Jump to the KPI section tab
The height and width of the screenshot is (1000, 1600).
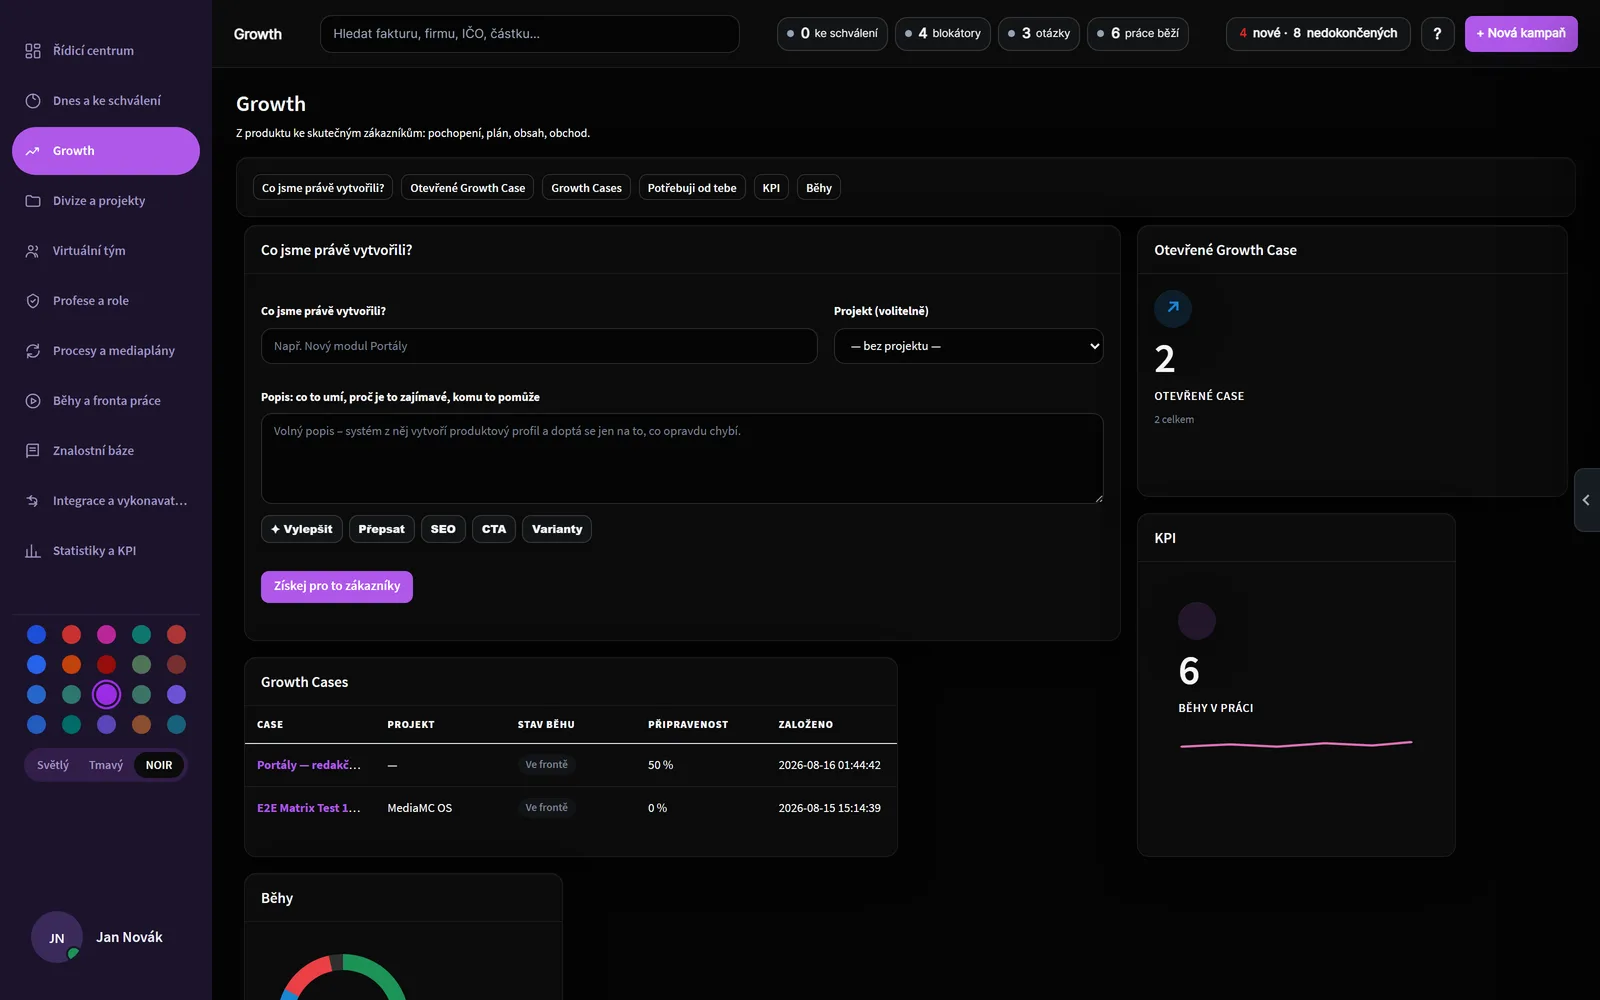(x=771, y=188)
